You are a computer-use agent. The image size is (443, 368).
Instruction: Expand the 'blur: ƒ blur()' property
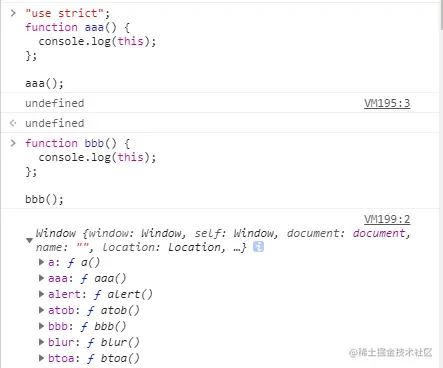41,342
